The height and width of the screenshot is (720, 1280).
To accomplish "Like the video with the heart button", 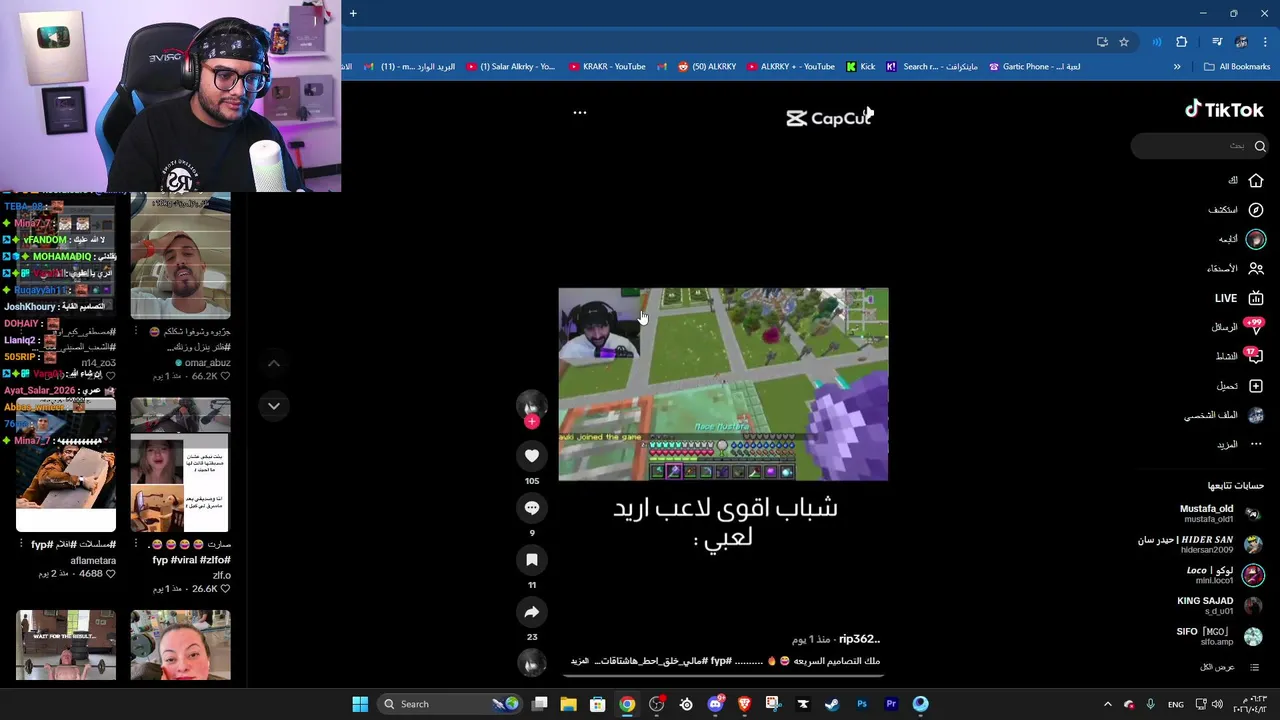I will 532,456.
